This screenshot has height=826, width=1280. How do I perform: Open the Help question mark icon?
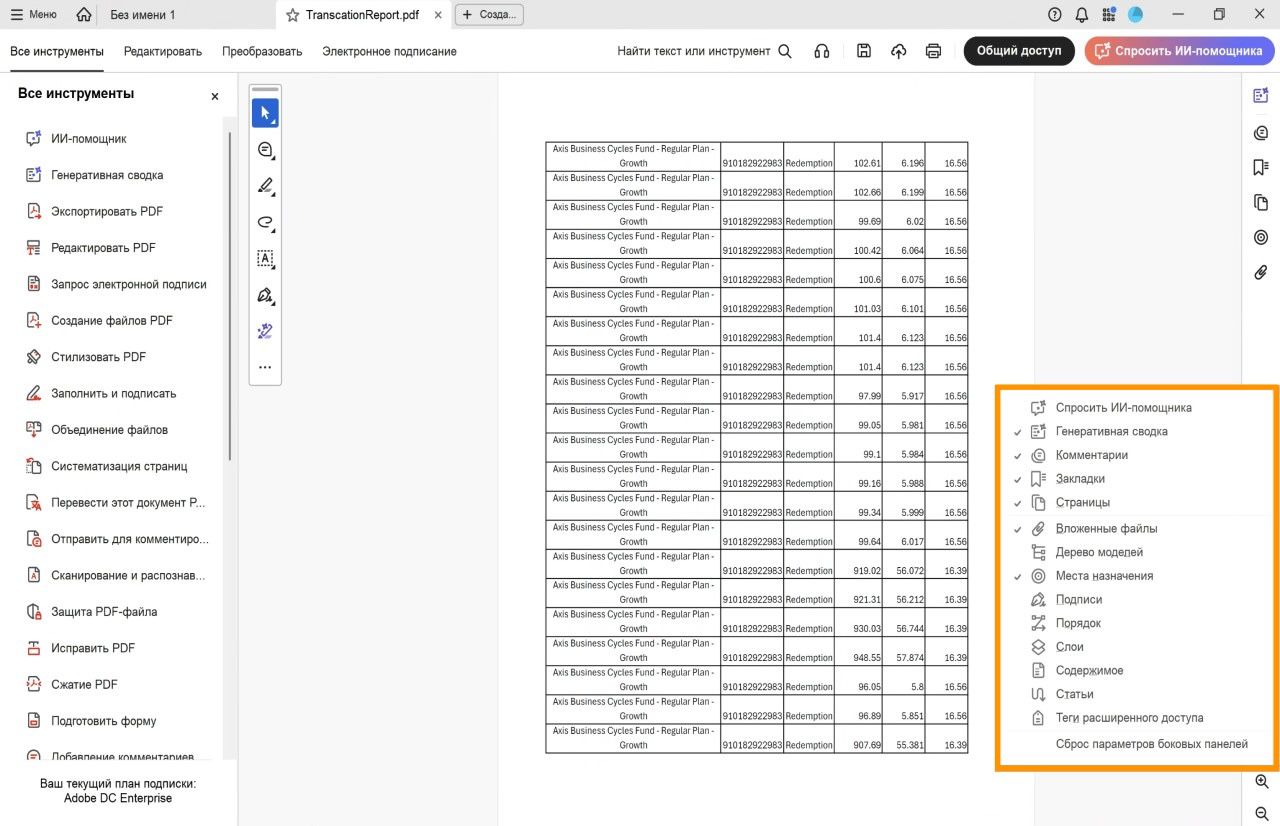(x=1055, y=15)
